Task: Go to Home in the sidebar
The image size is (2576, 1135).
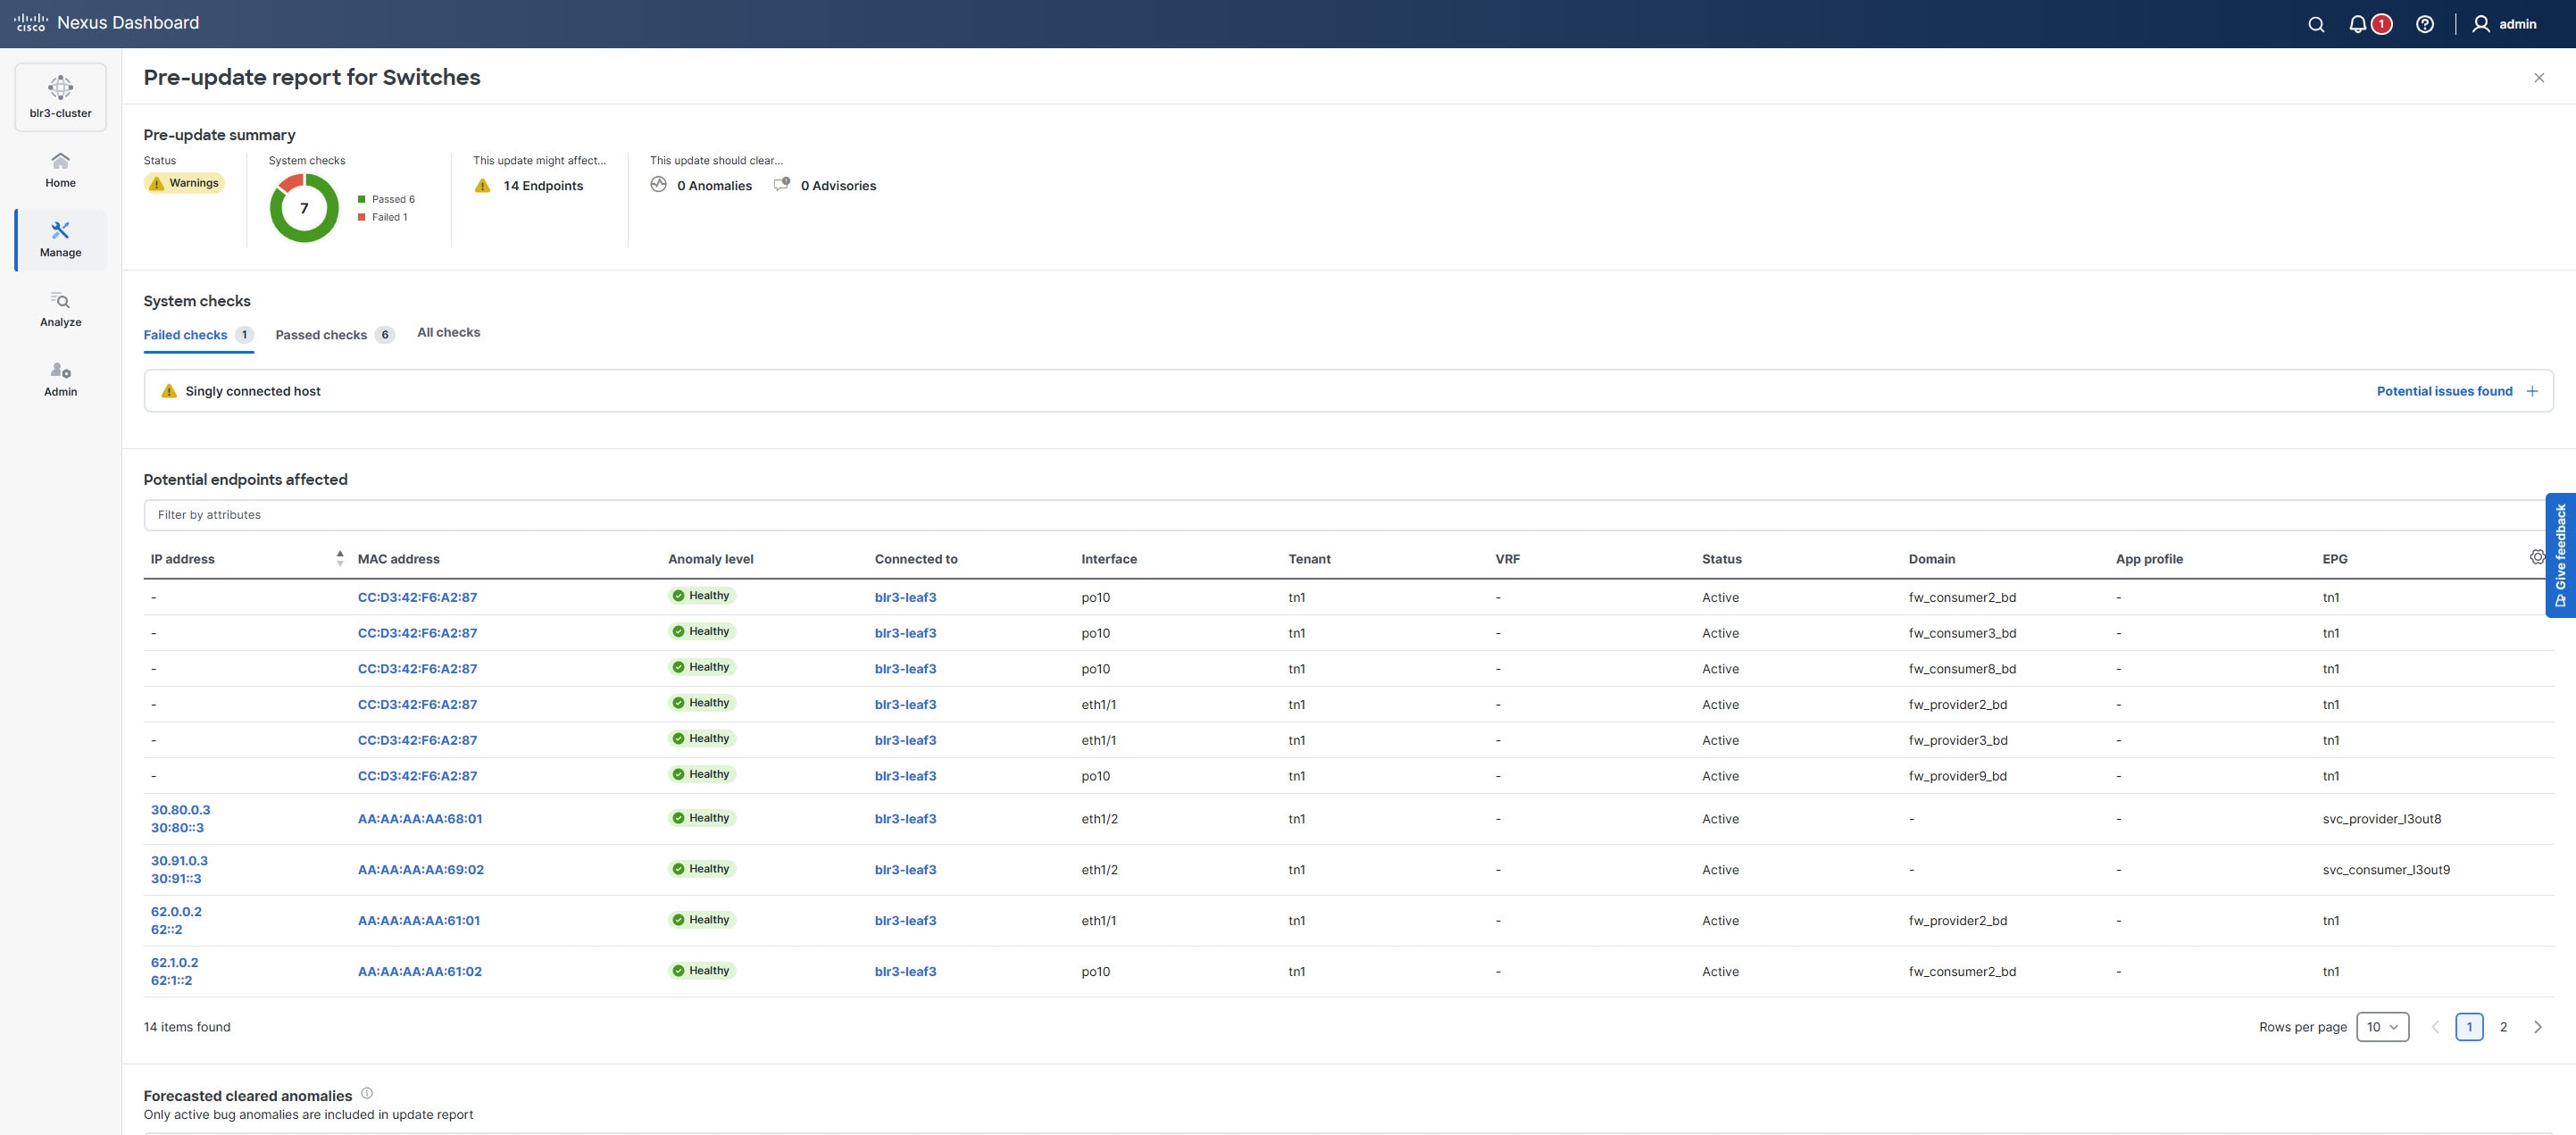Action: [60, 170]
